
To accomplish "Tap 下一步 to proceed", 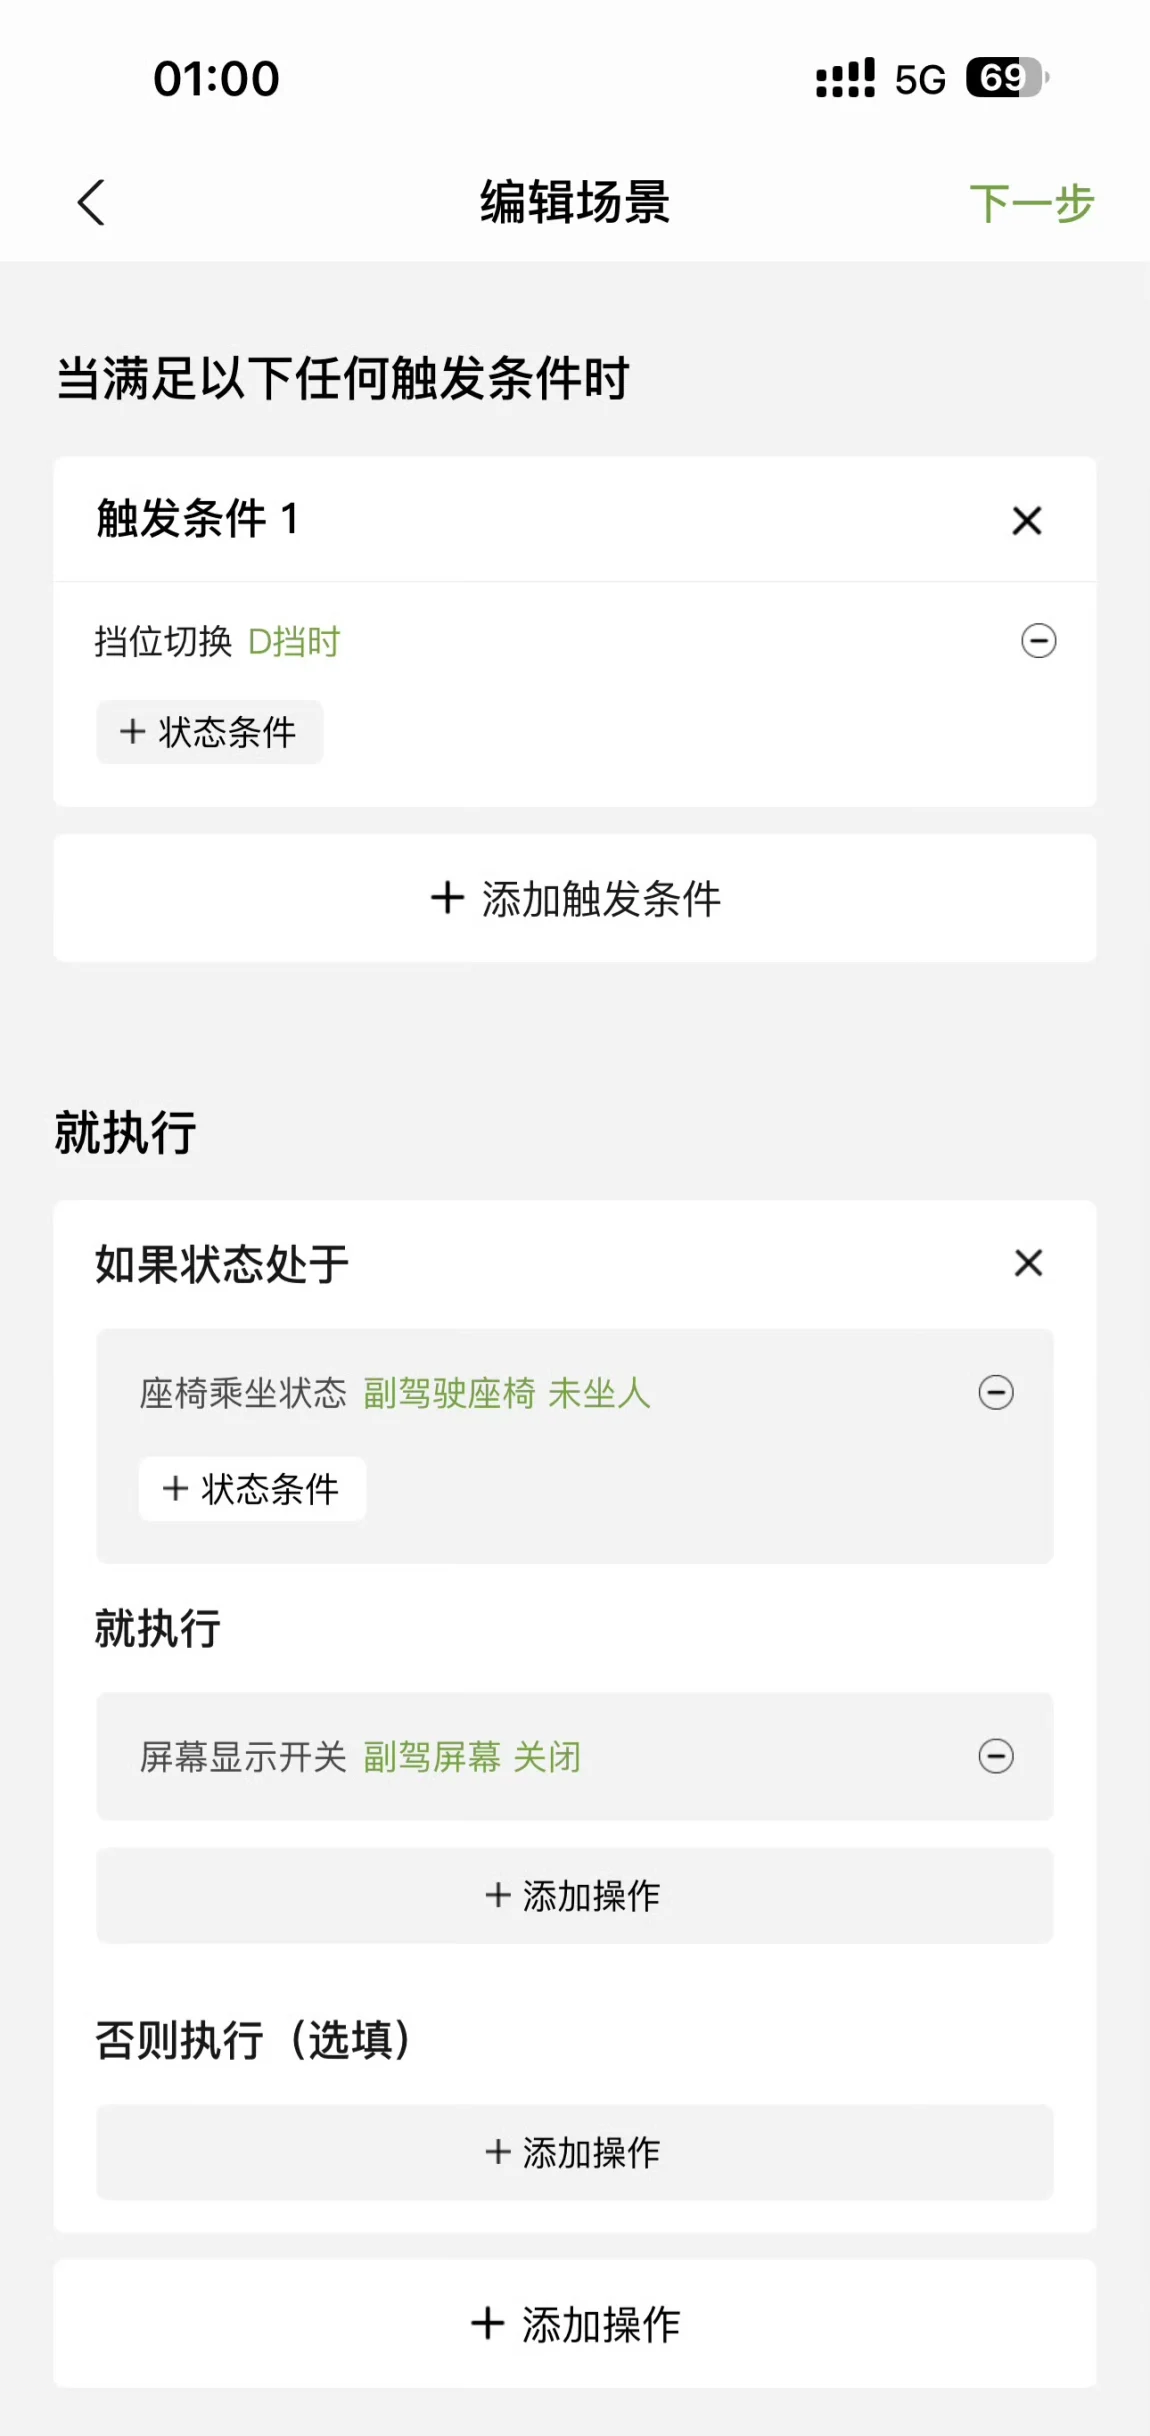I will (x=1031, y=203).
